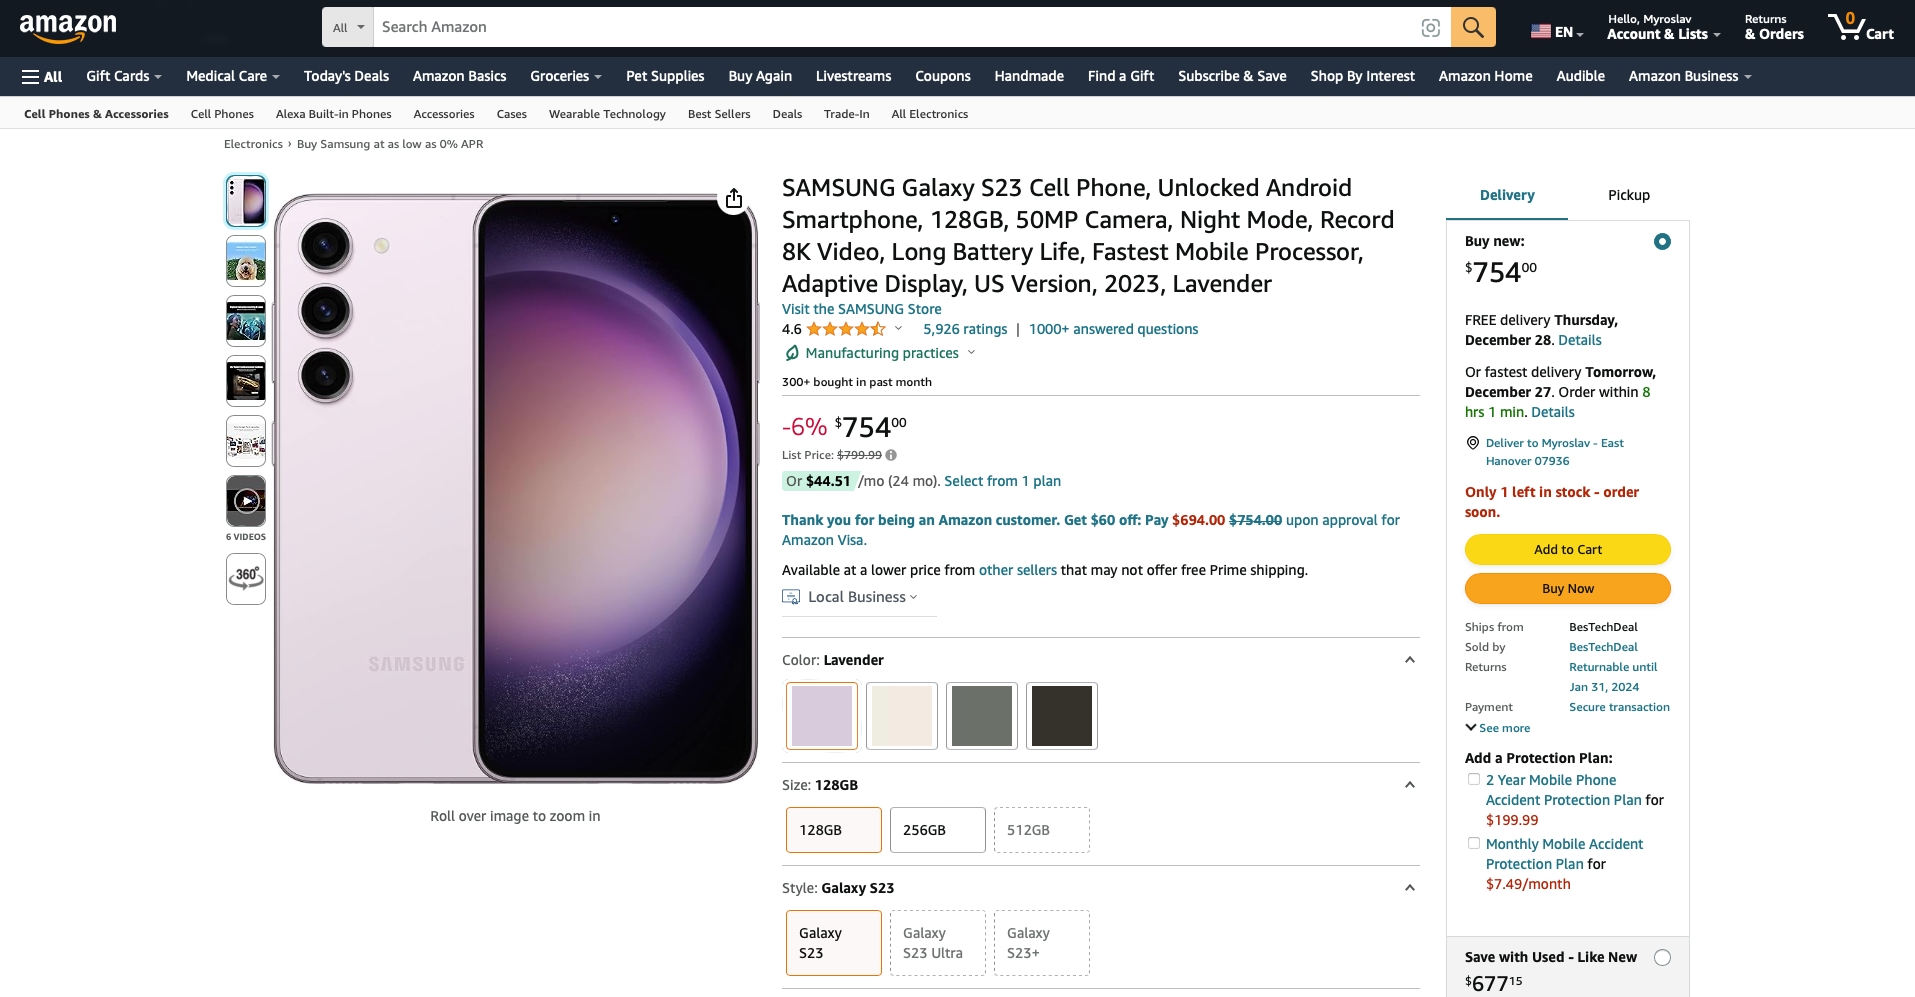Click the Add to Cart button
This screenshot has width=1915, height=997.
1568,549
